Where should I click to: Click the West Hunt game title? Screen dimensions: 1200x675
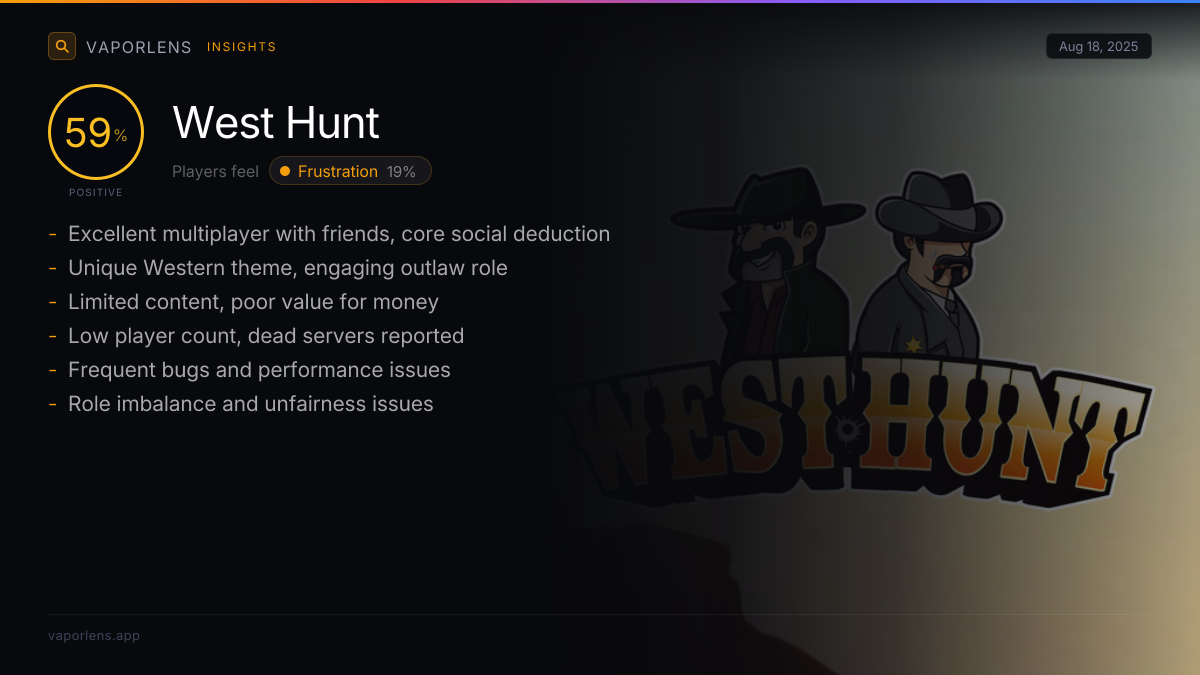276,123
